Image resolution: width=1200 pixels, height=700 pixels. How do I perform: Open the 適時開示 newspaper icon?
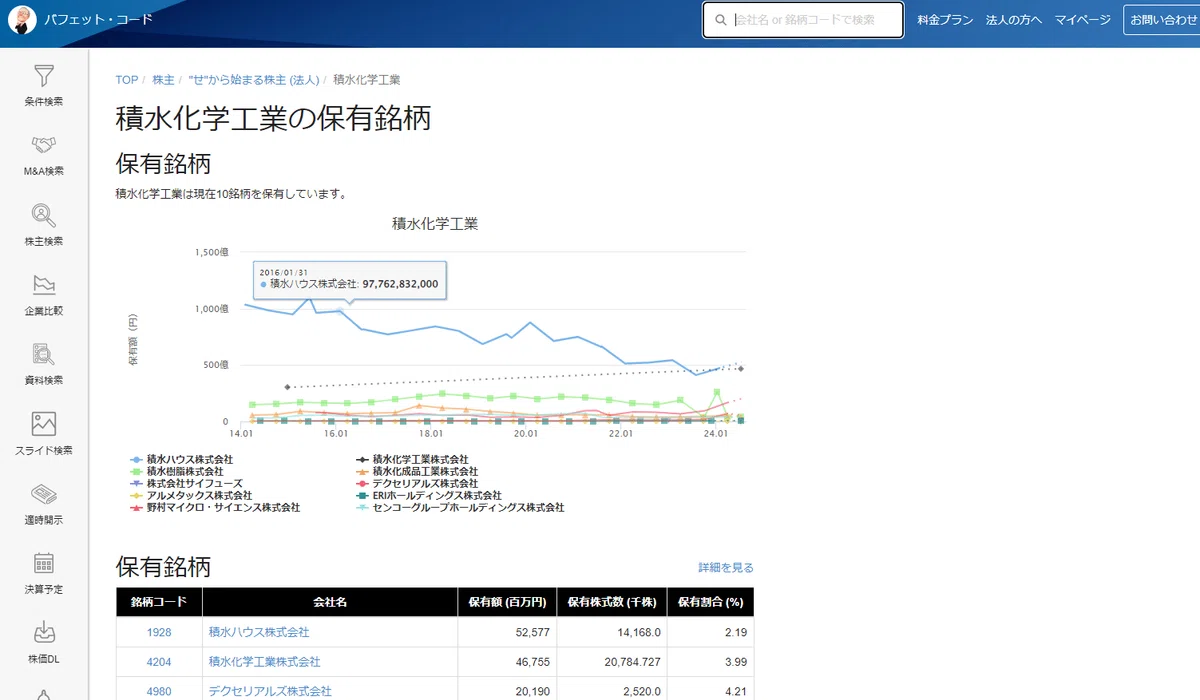pyautogui.click(x=44, y=494)
